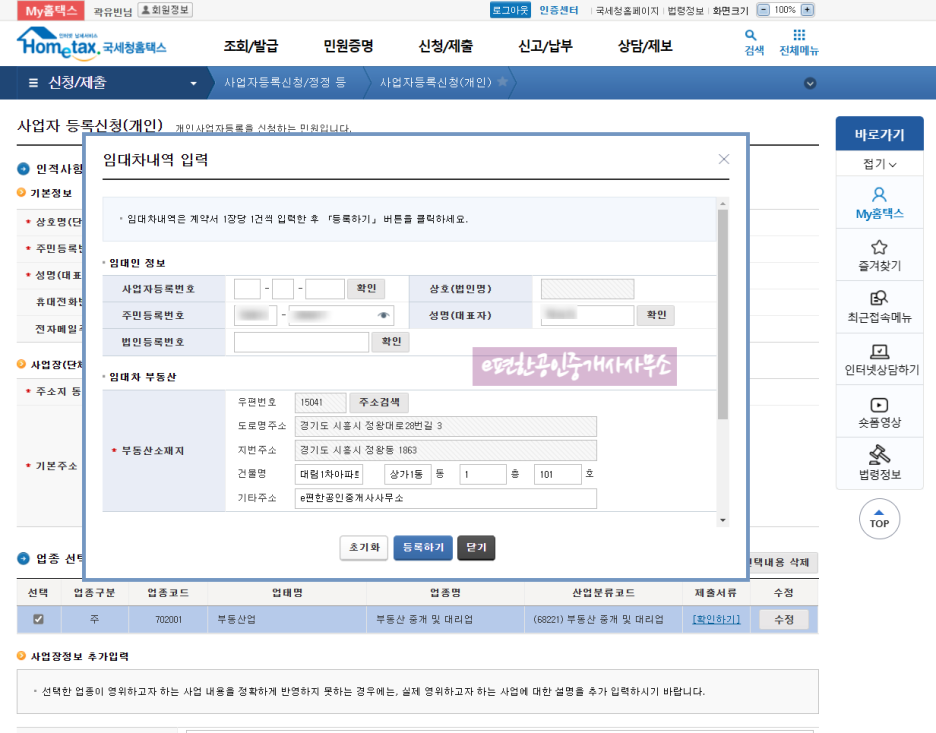Open the 전체메뉴 grid icon
The height and width of the screenshot is (733, 936).
[x=798, y=36]
